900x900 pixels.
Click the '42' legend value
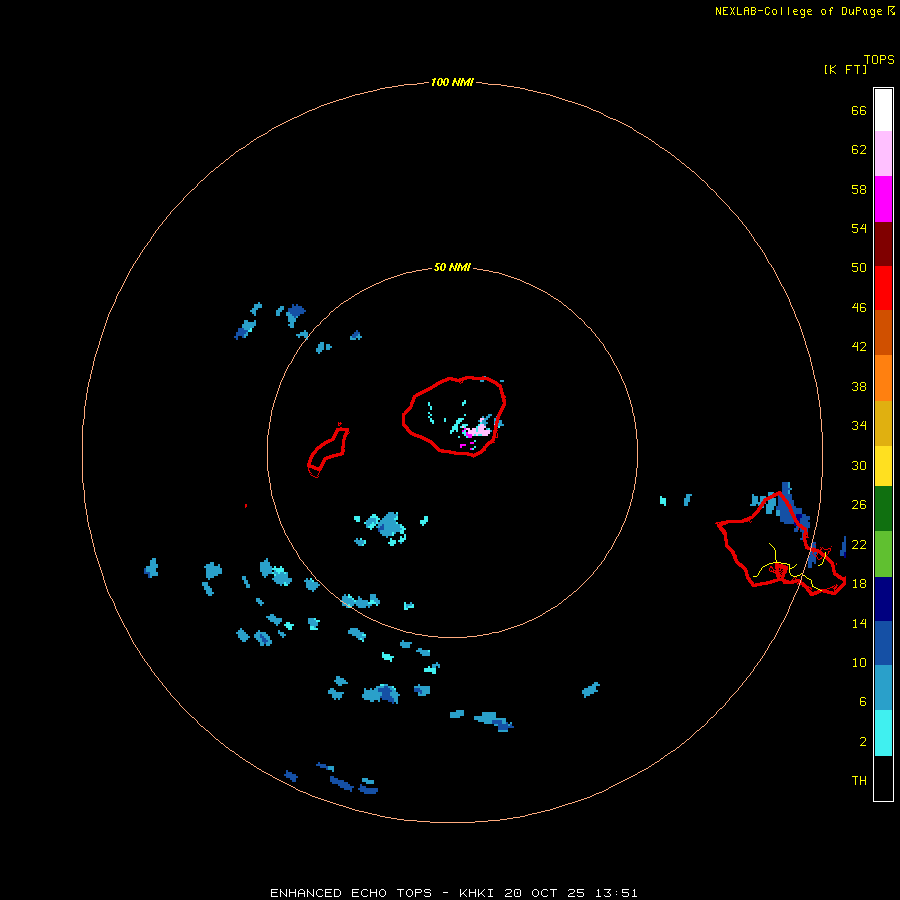[859, 347]
